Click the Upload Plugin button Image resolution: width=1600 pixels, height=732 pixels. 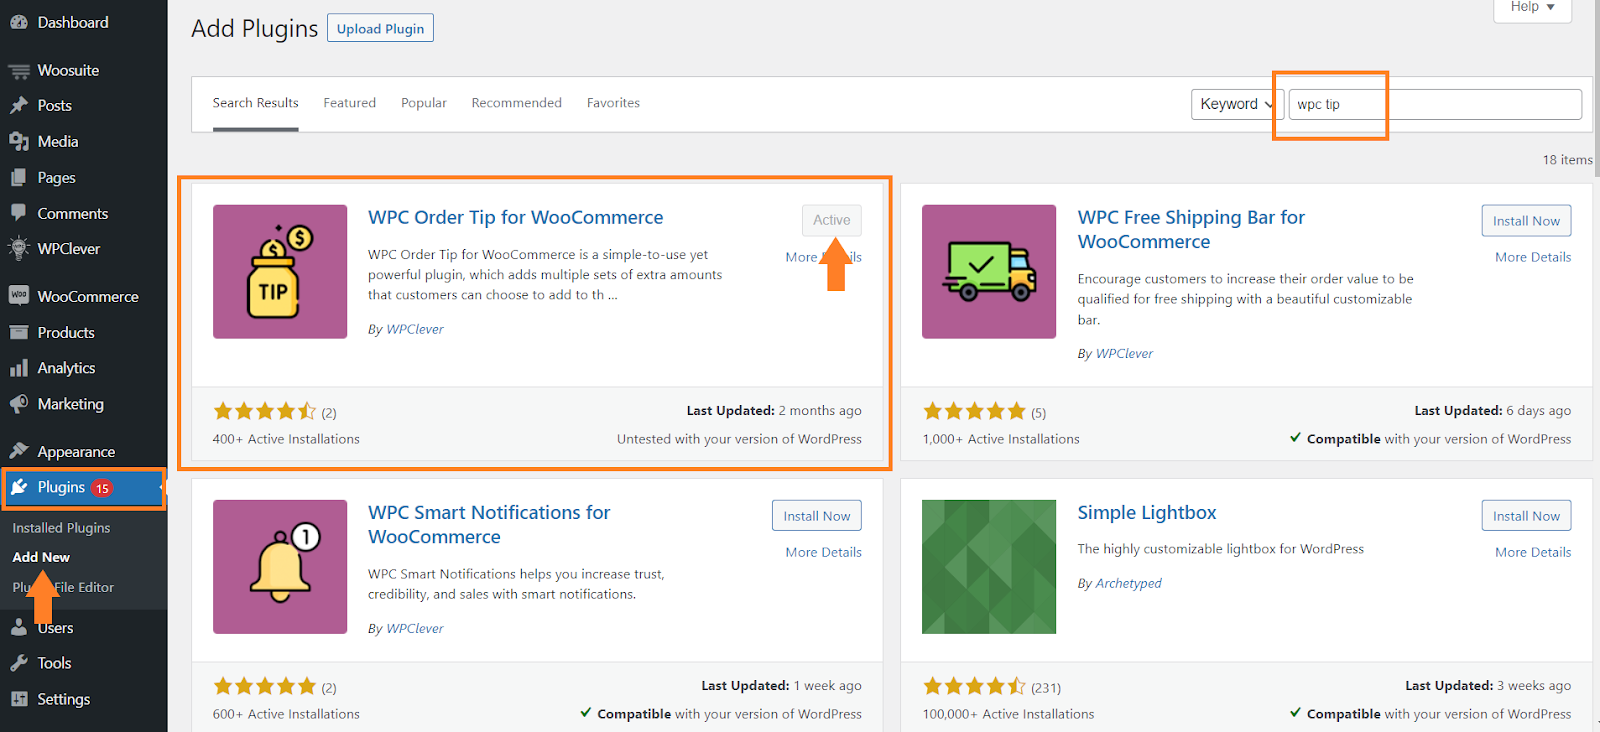[380, 28]
